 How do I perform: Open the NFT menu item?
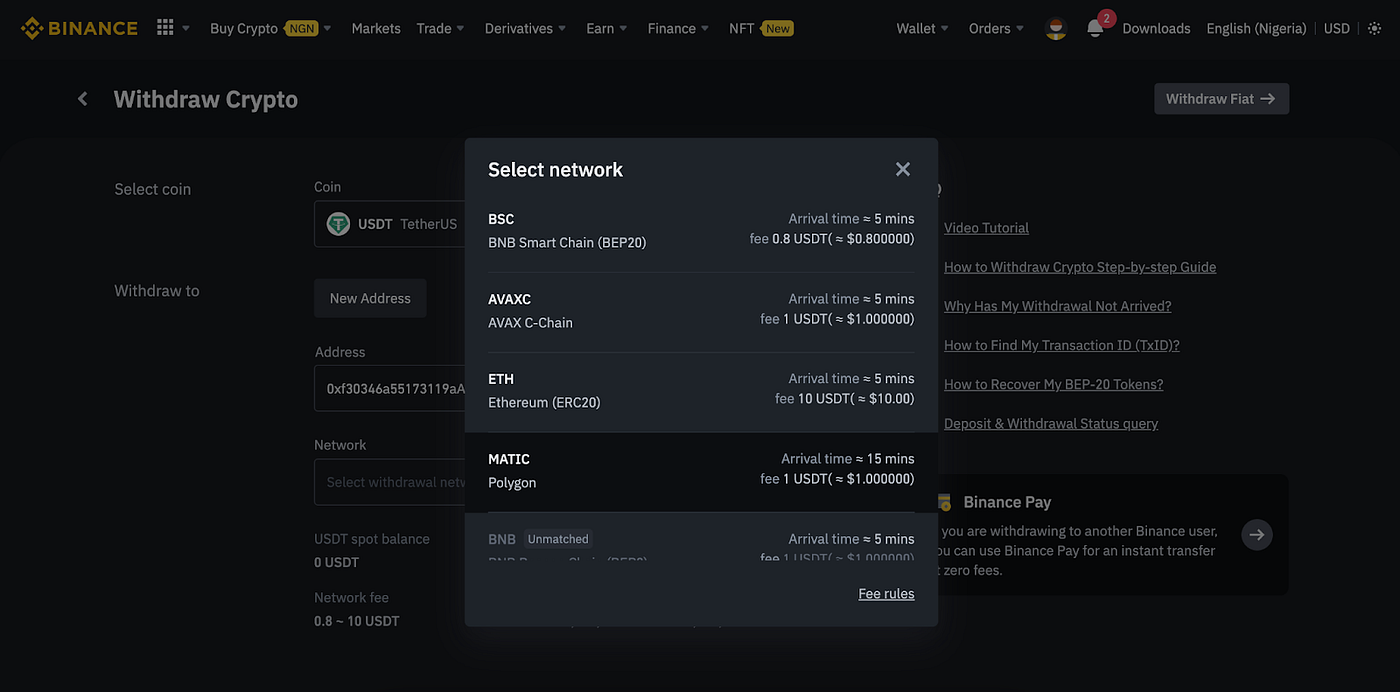[x=741, y=28]
